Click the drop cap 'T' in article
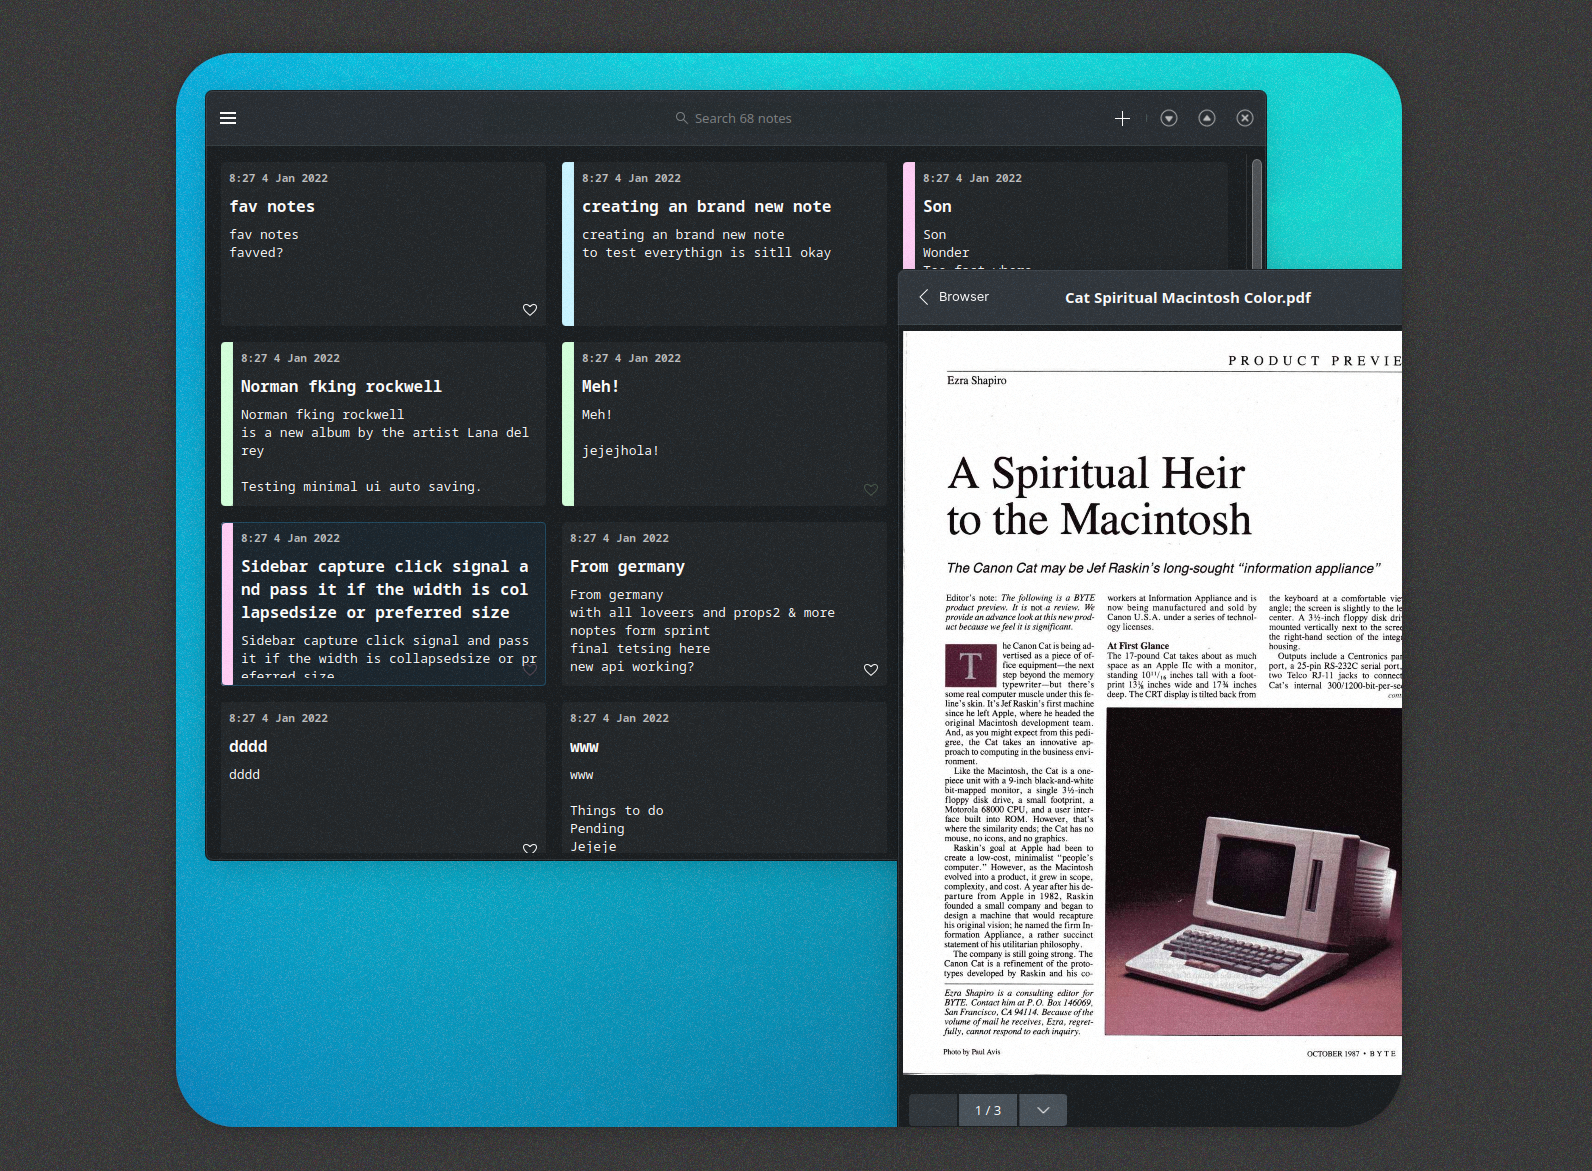1592x1171 pixels. tap(970, 665)
